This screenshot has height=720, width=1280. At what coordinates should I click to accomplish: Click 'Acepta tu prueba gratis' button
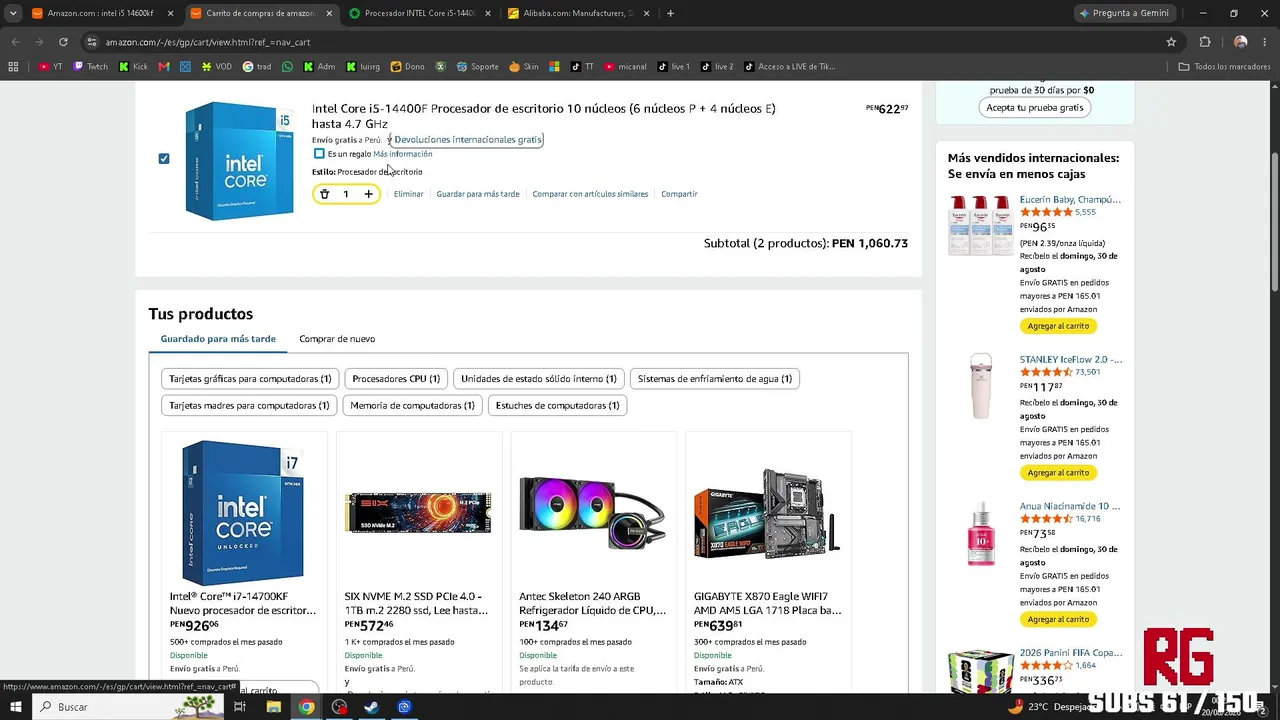coord(1035,107)
